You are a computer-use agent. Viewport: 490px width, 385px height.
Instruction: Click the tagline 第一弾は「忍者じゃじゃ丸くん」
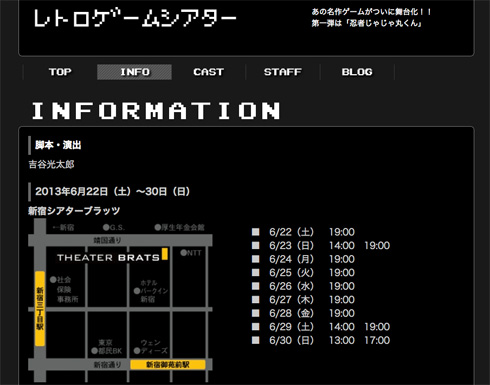click(367, 23)
